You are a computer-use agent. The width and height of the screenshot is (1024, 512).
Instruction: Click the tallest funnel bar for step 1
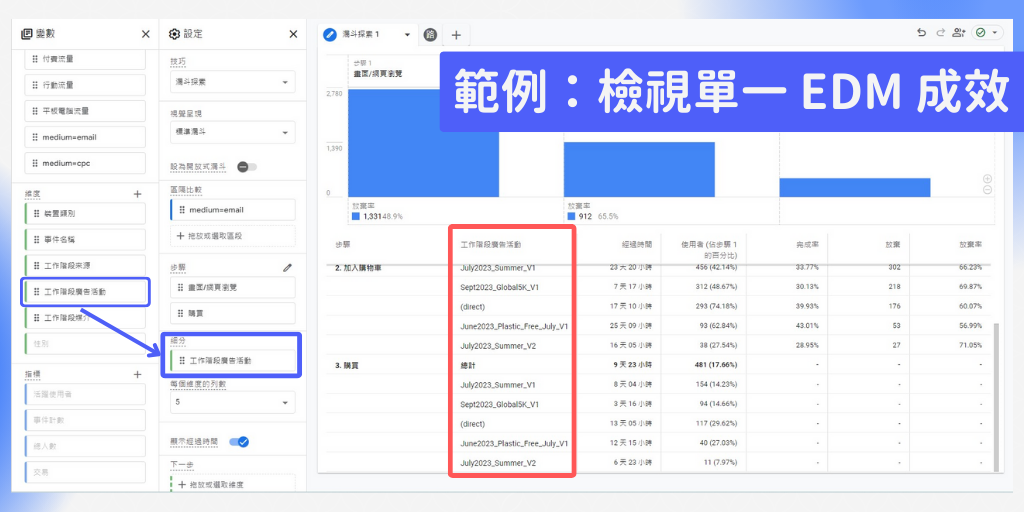(x=423, y=143)
